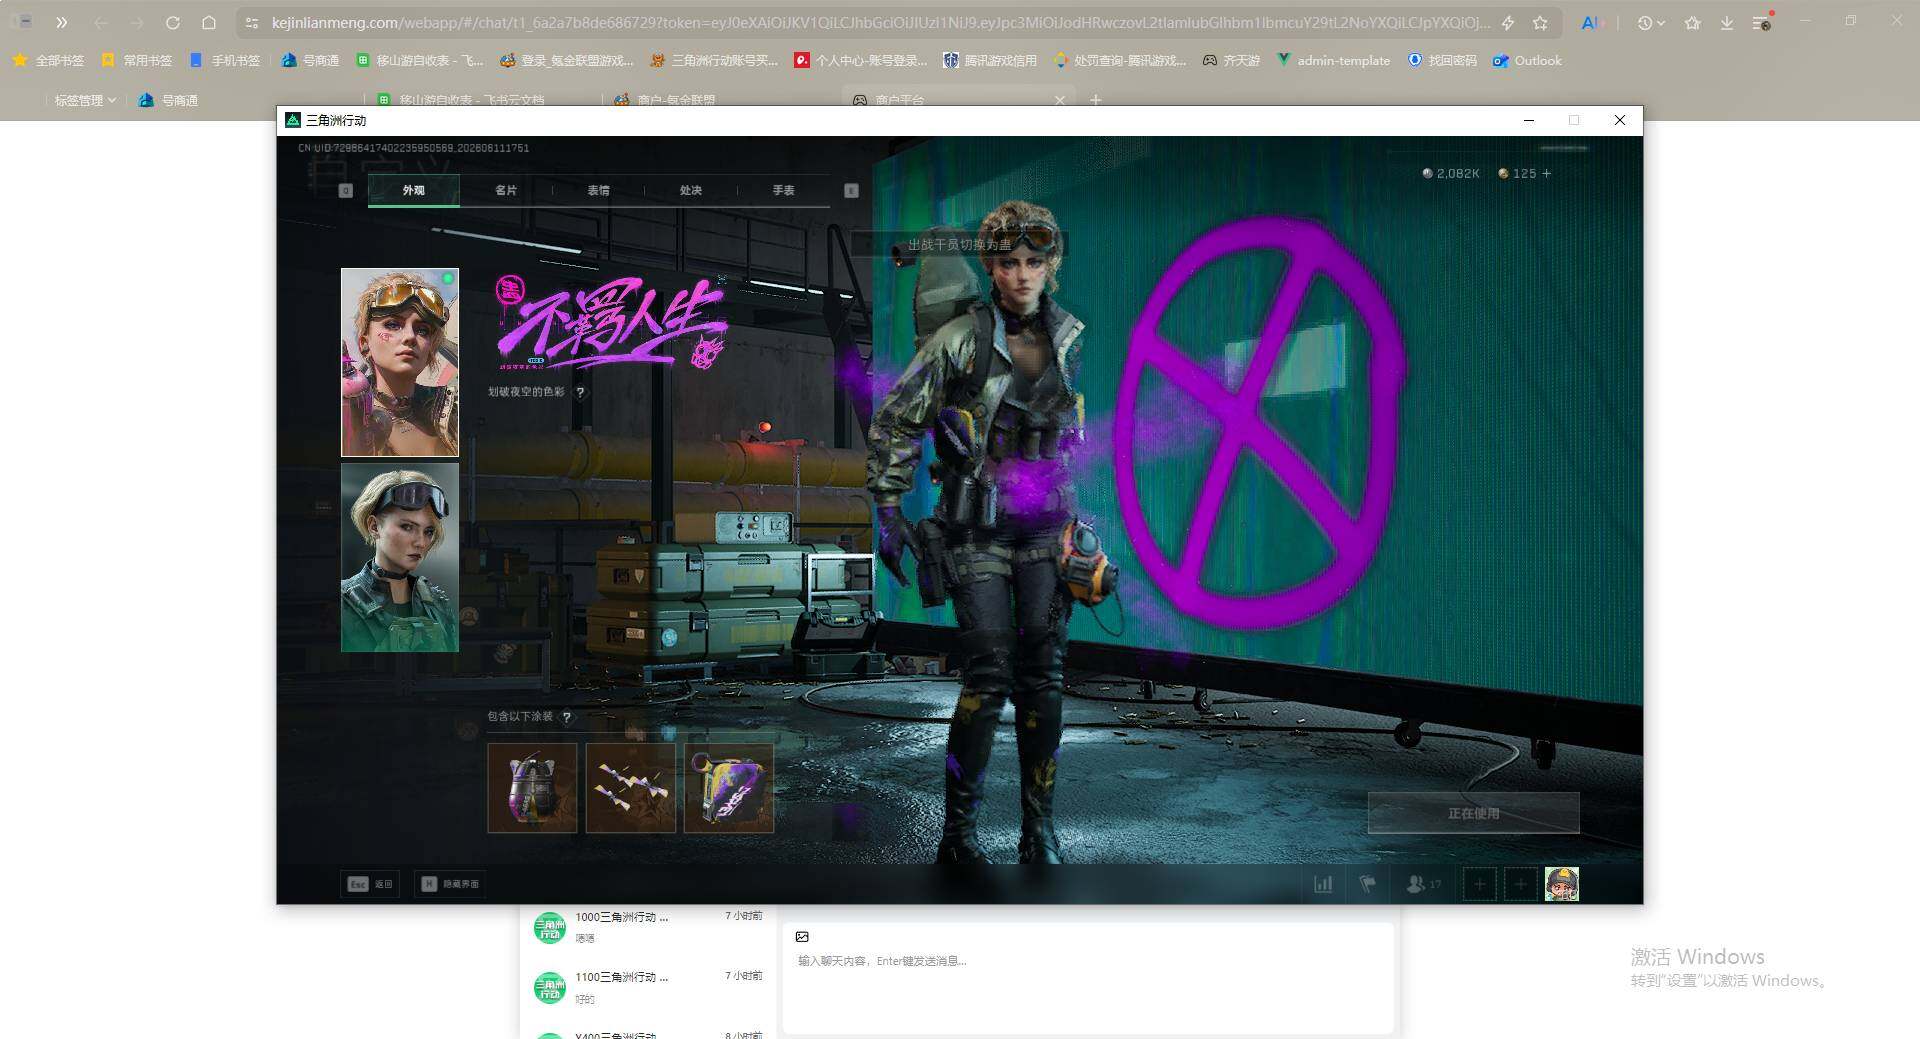Select the blonde green-uniform operator skin thumbnail
This screenshot has width=1920, height=1039.
coord(400,557)
